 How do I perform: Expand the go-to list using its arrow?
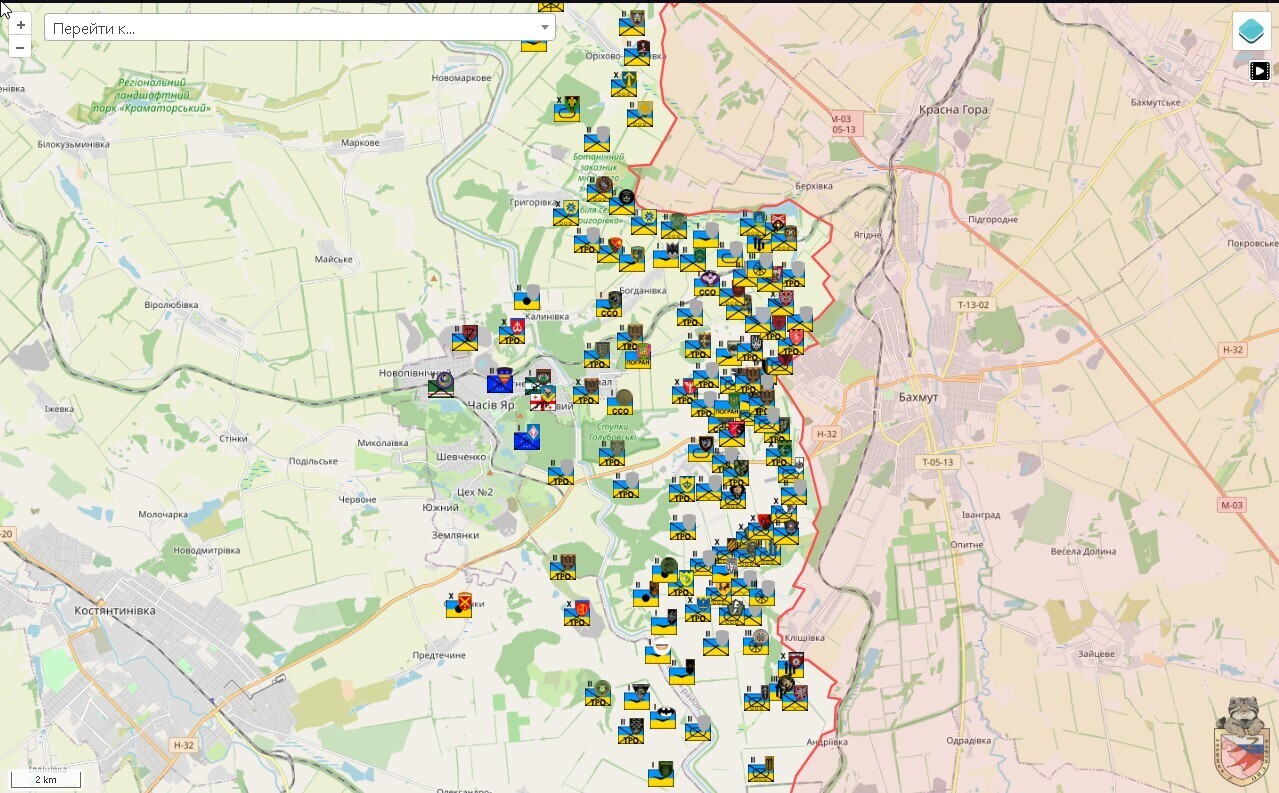545,28
